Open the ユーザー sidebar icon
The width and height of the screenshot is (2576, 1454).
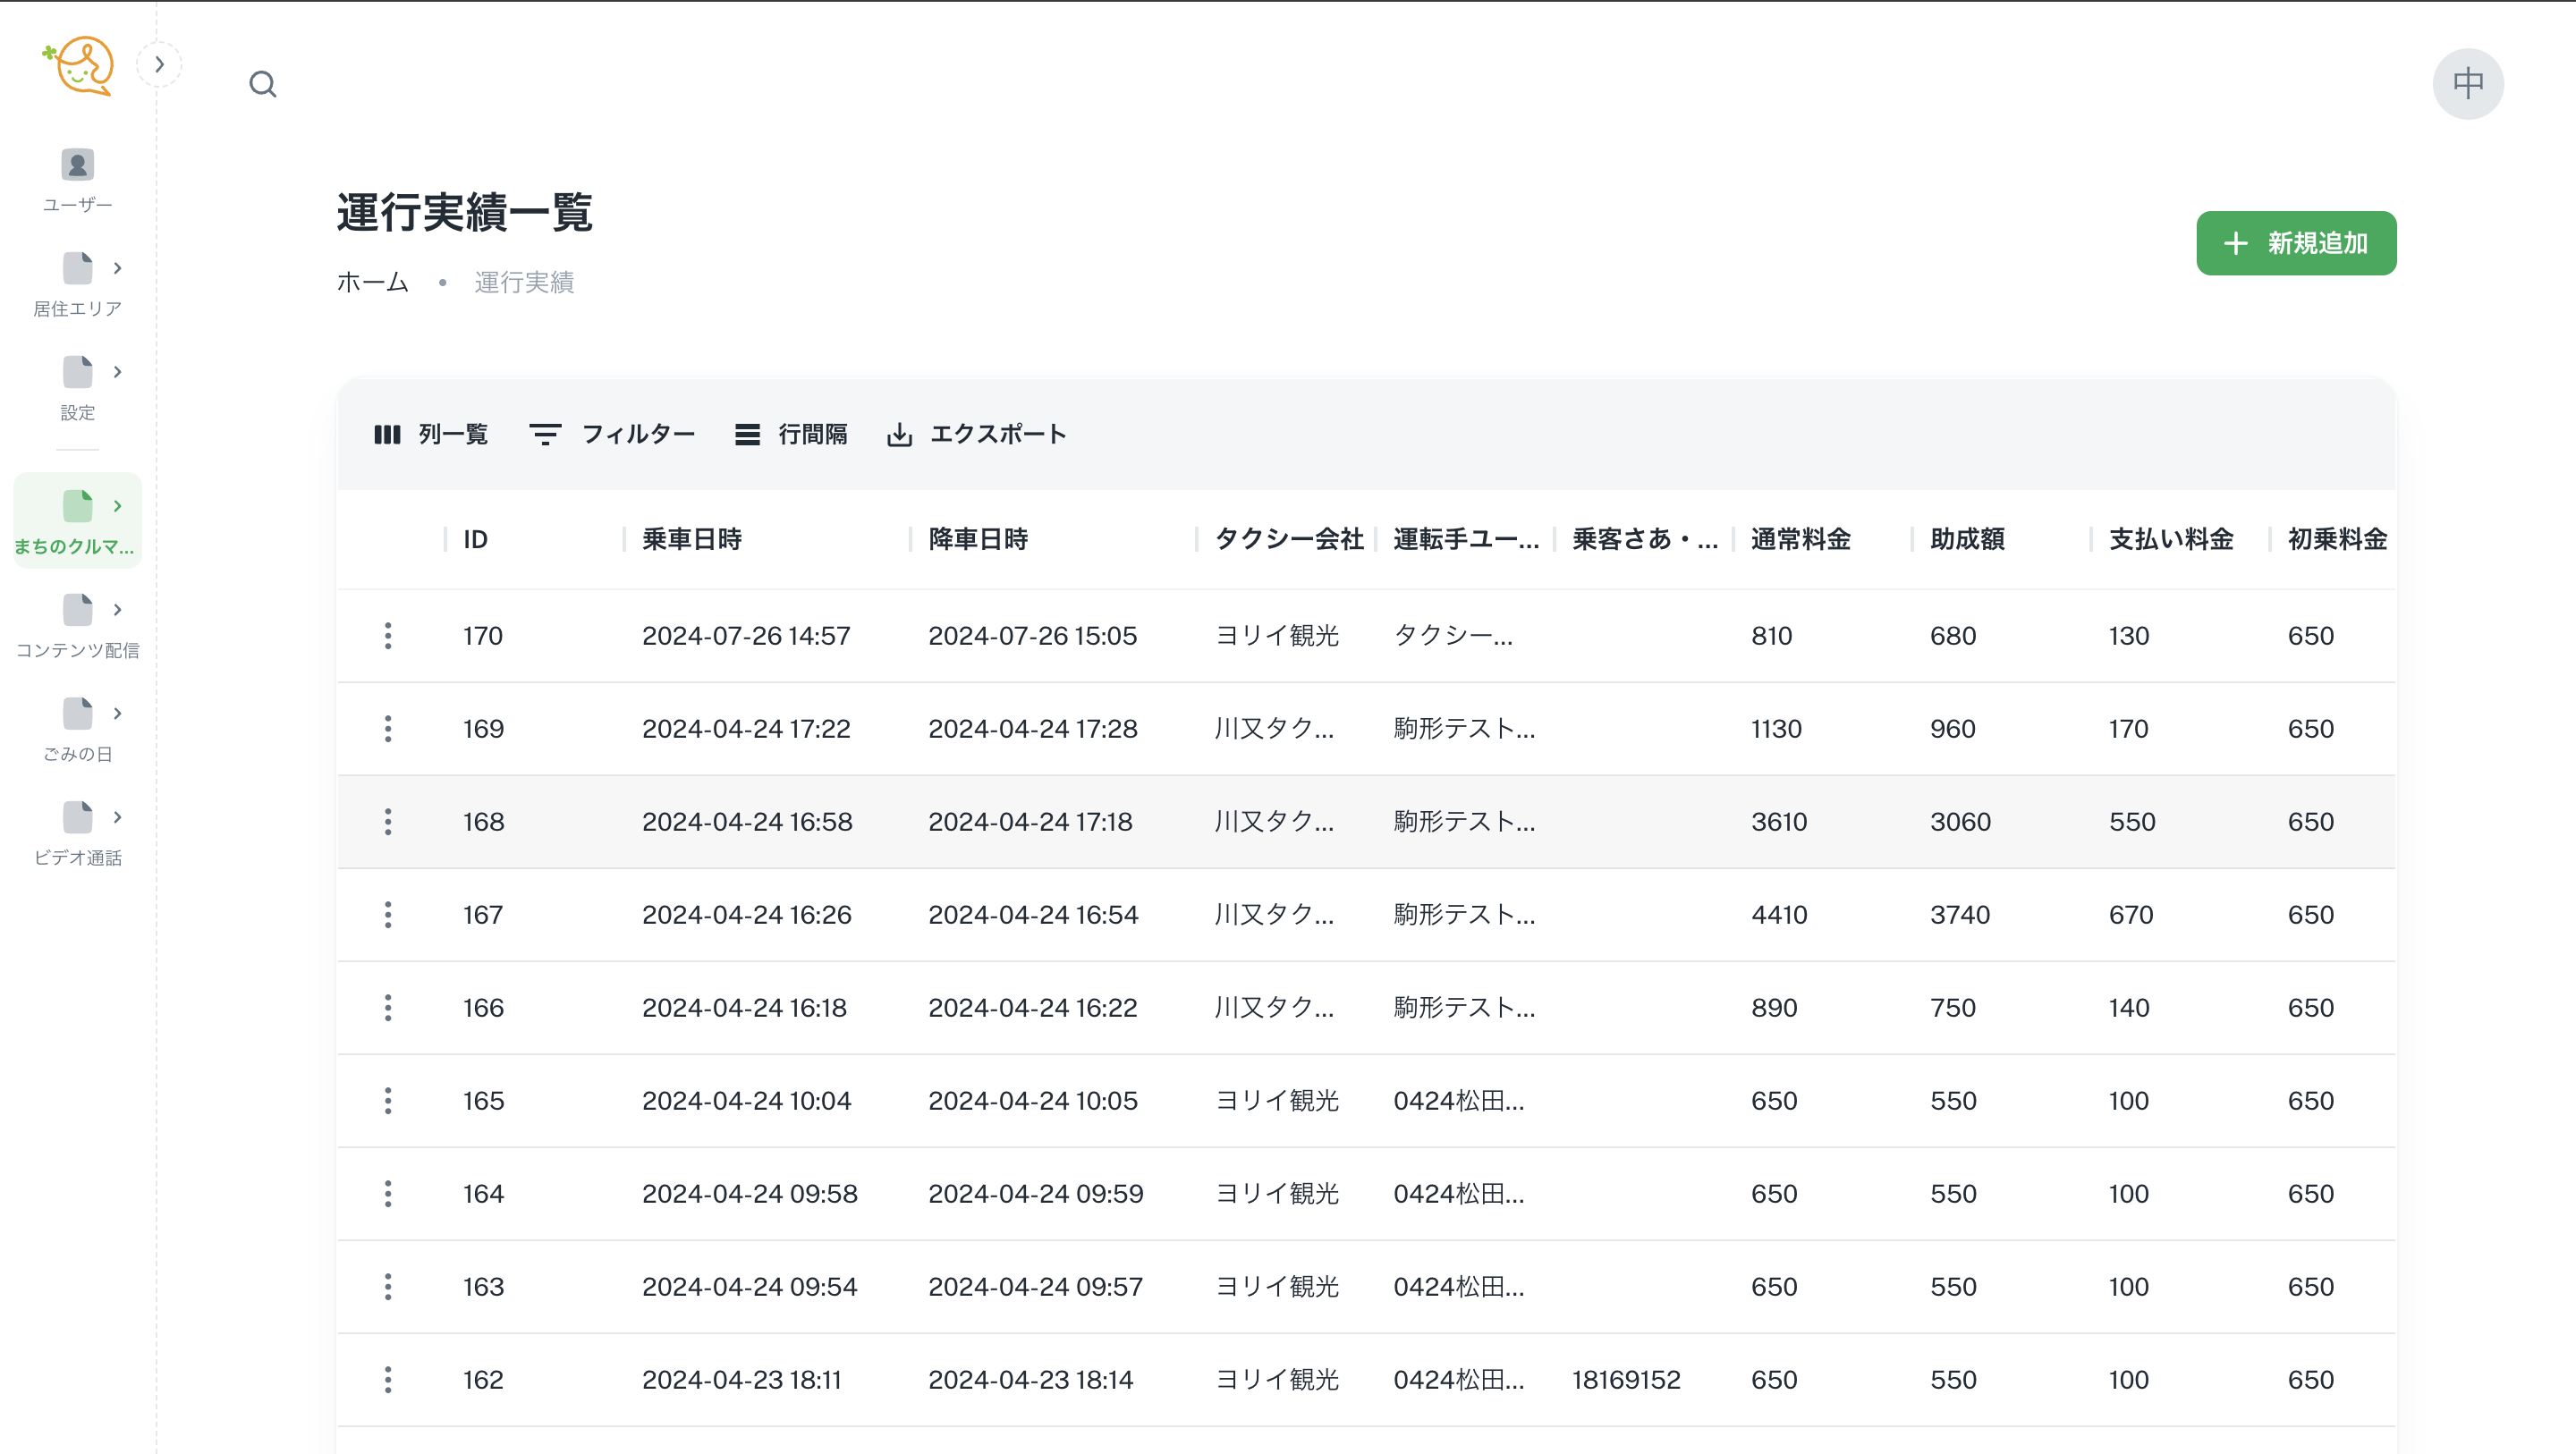click(x=77, y=178)
